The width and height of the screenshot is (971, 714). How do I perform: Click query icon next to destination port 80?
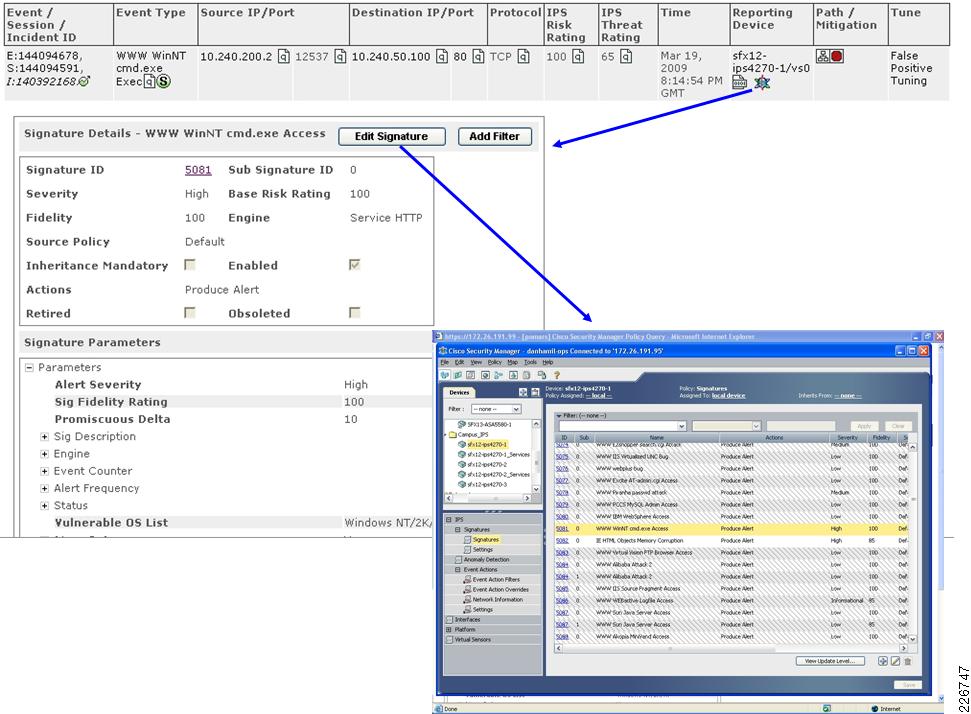point(478,56)
